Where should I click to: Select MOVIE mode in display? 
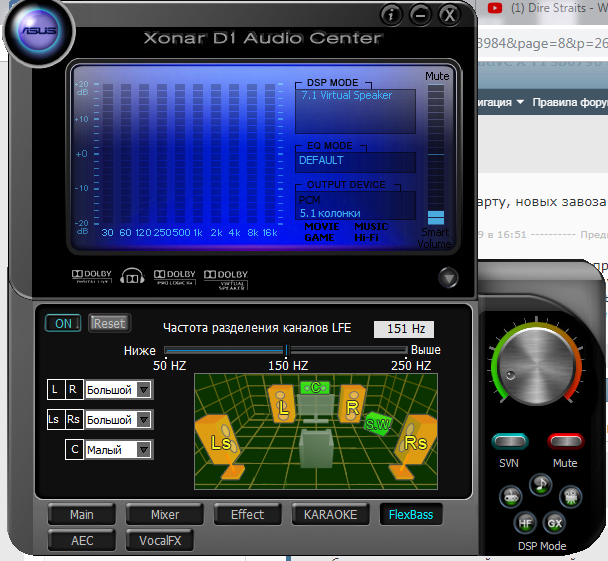tap(321, 226)
